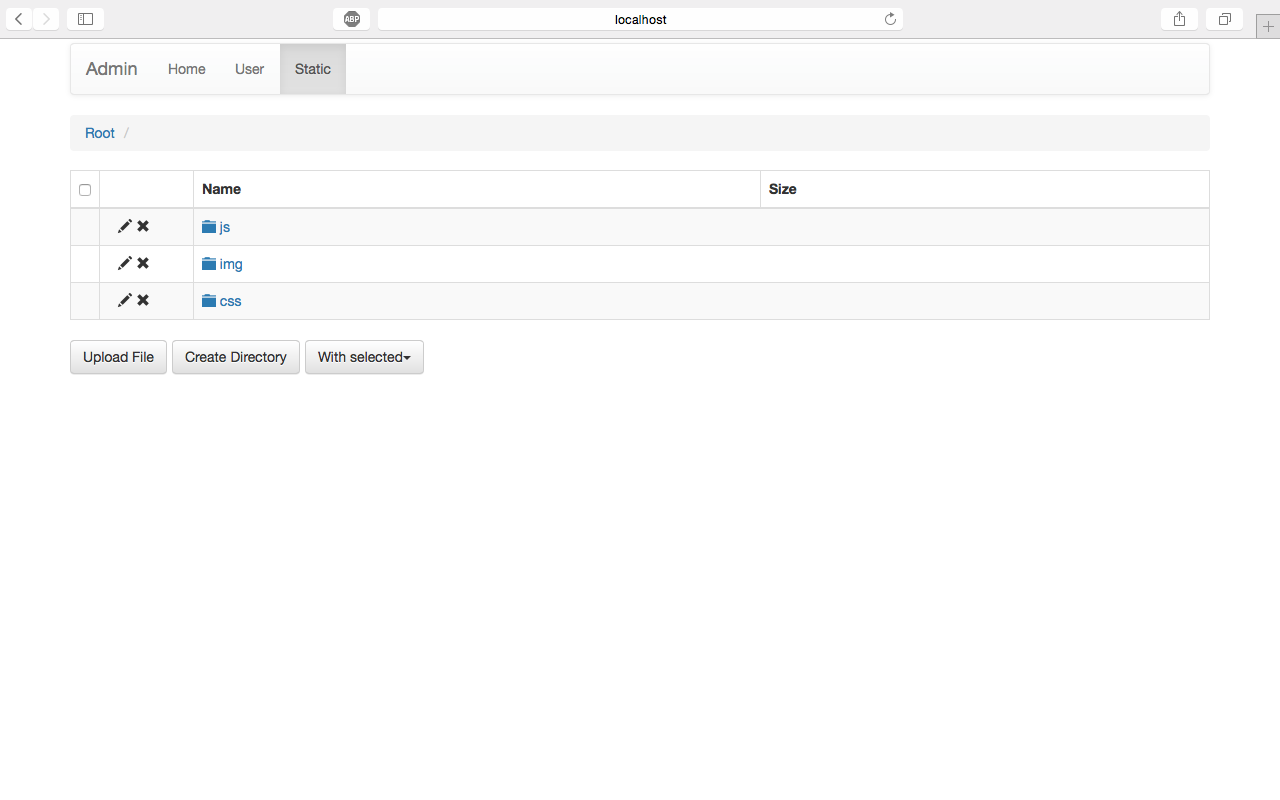Image resolution: width=1280 pixels, height=800 pixels.
Task: Click the delete X icon for js folder
Action: click(x=143, y=227)
